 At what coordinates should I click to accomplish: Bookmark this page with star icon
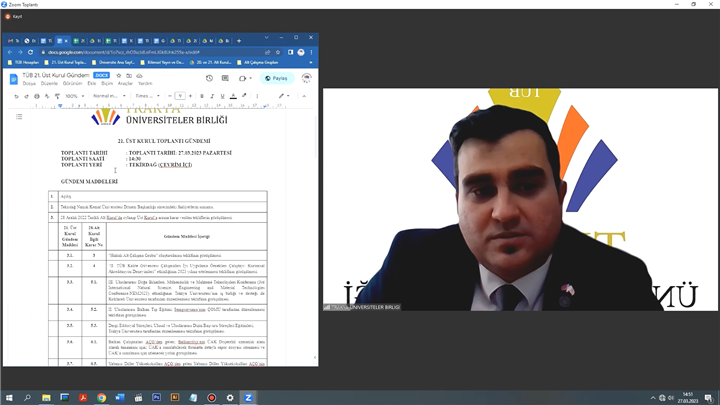tap(277, 52)
